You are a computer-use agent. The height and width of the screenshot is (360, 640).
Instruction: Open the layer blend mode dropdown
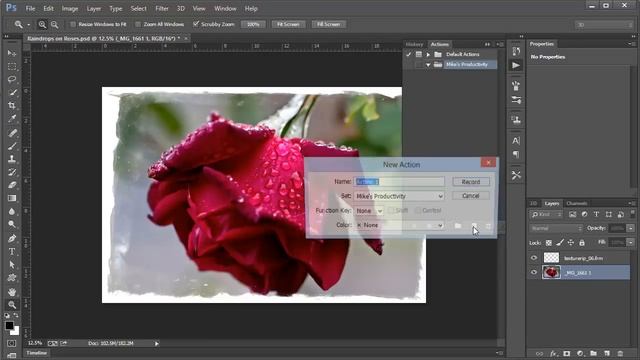[x=556, y=229]
